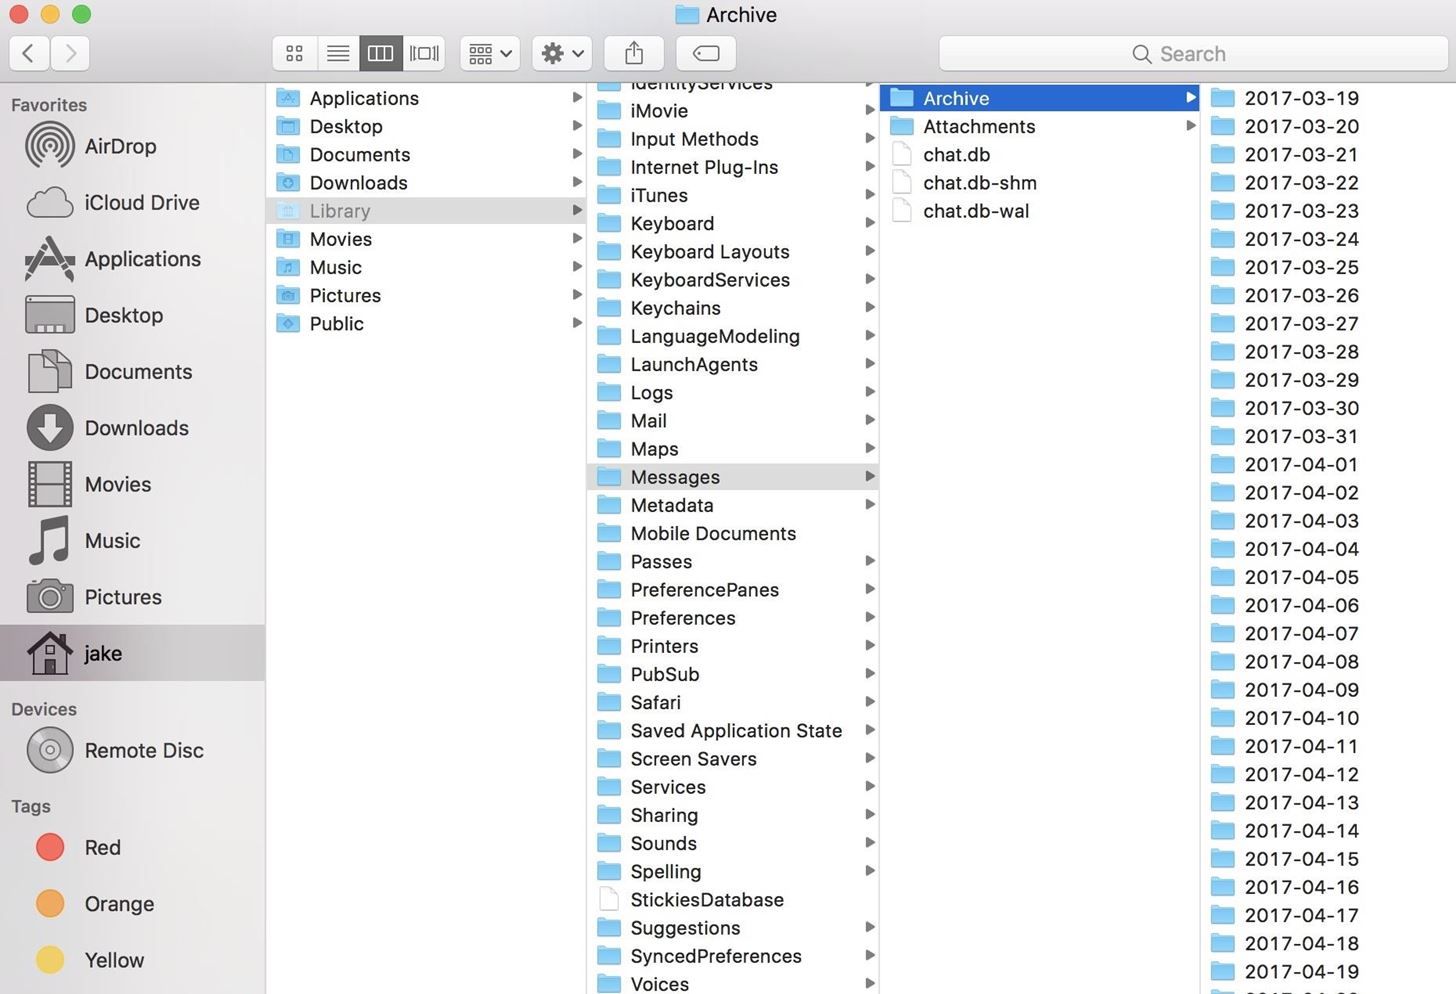Open AirDrop in the sidebar
The width and height of the screenshot is (1456, 994).
[120, 146]
